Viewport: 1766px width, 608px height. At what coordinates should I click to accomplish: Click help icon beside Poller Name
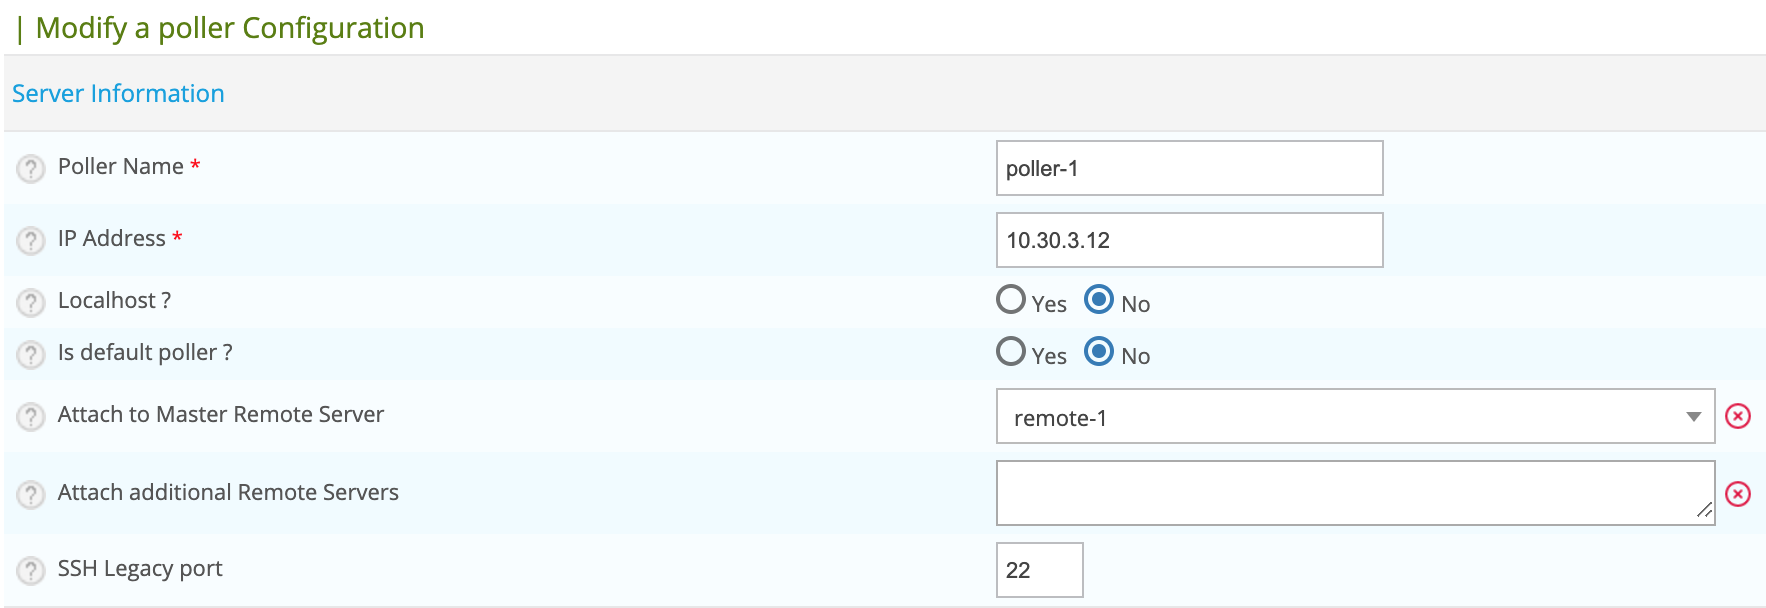(31, 169)
